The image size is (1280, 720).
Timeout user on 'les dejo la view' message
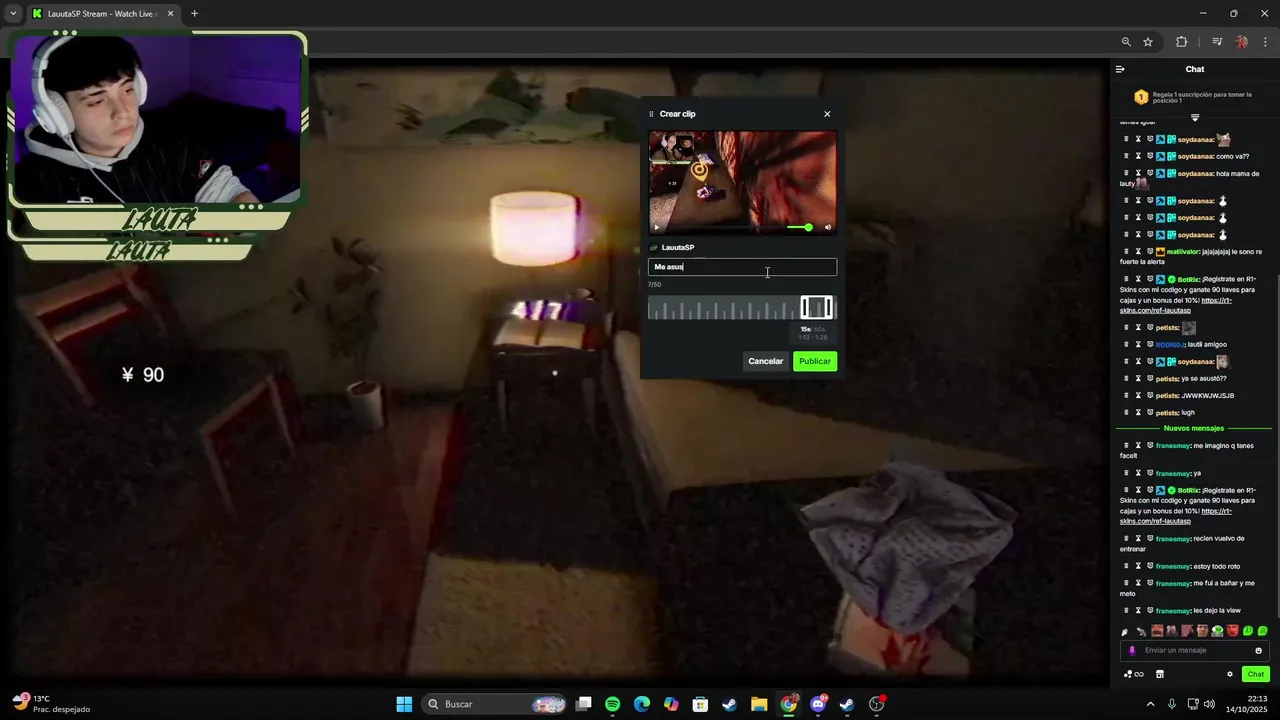(x=1138, y=611)
